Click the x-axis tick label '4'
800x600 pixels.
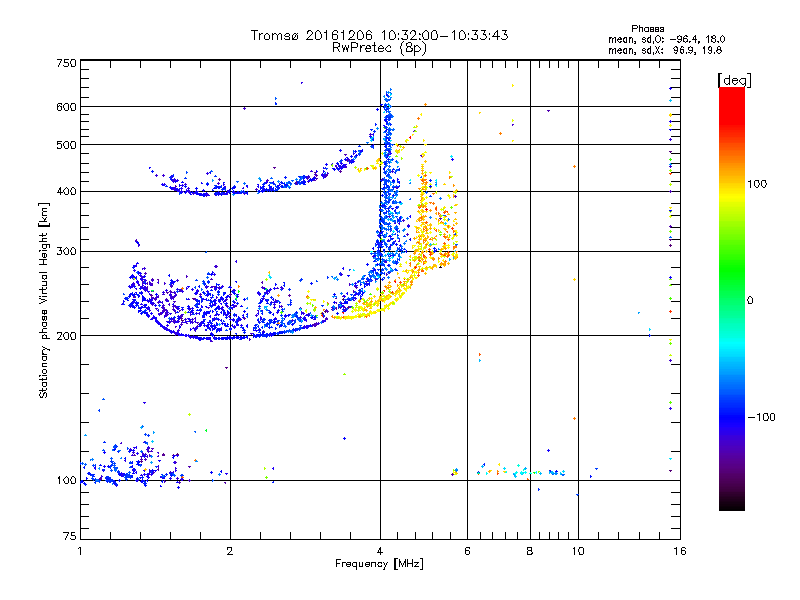pos(380,551)
